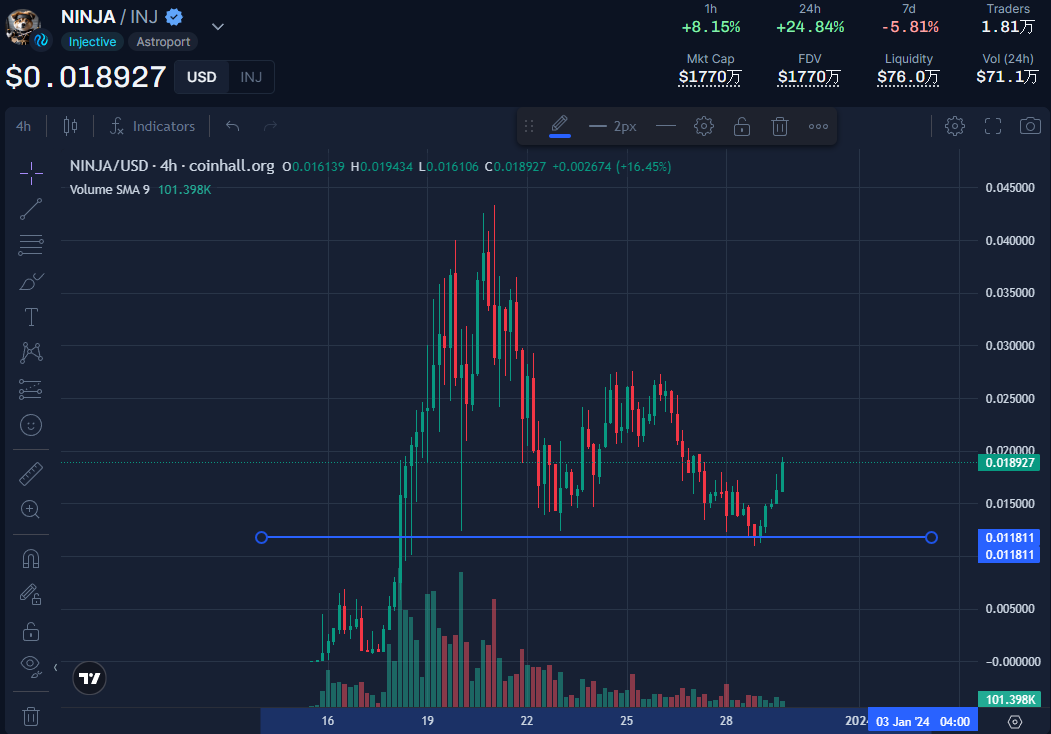
Task: Click the Liquidity value $76.0万
Action: pos(908,77)
